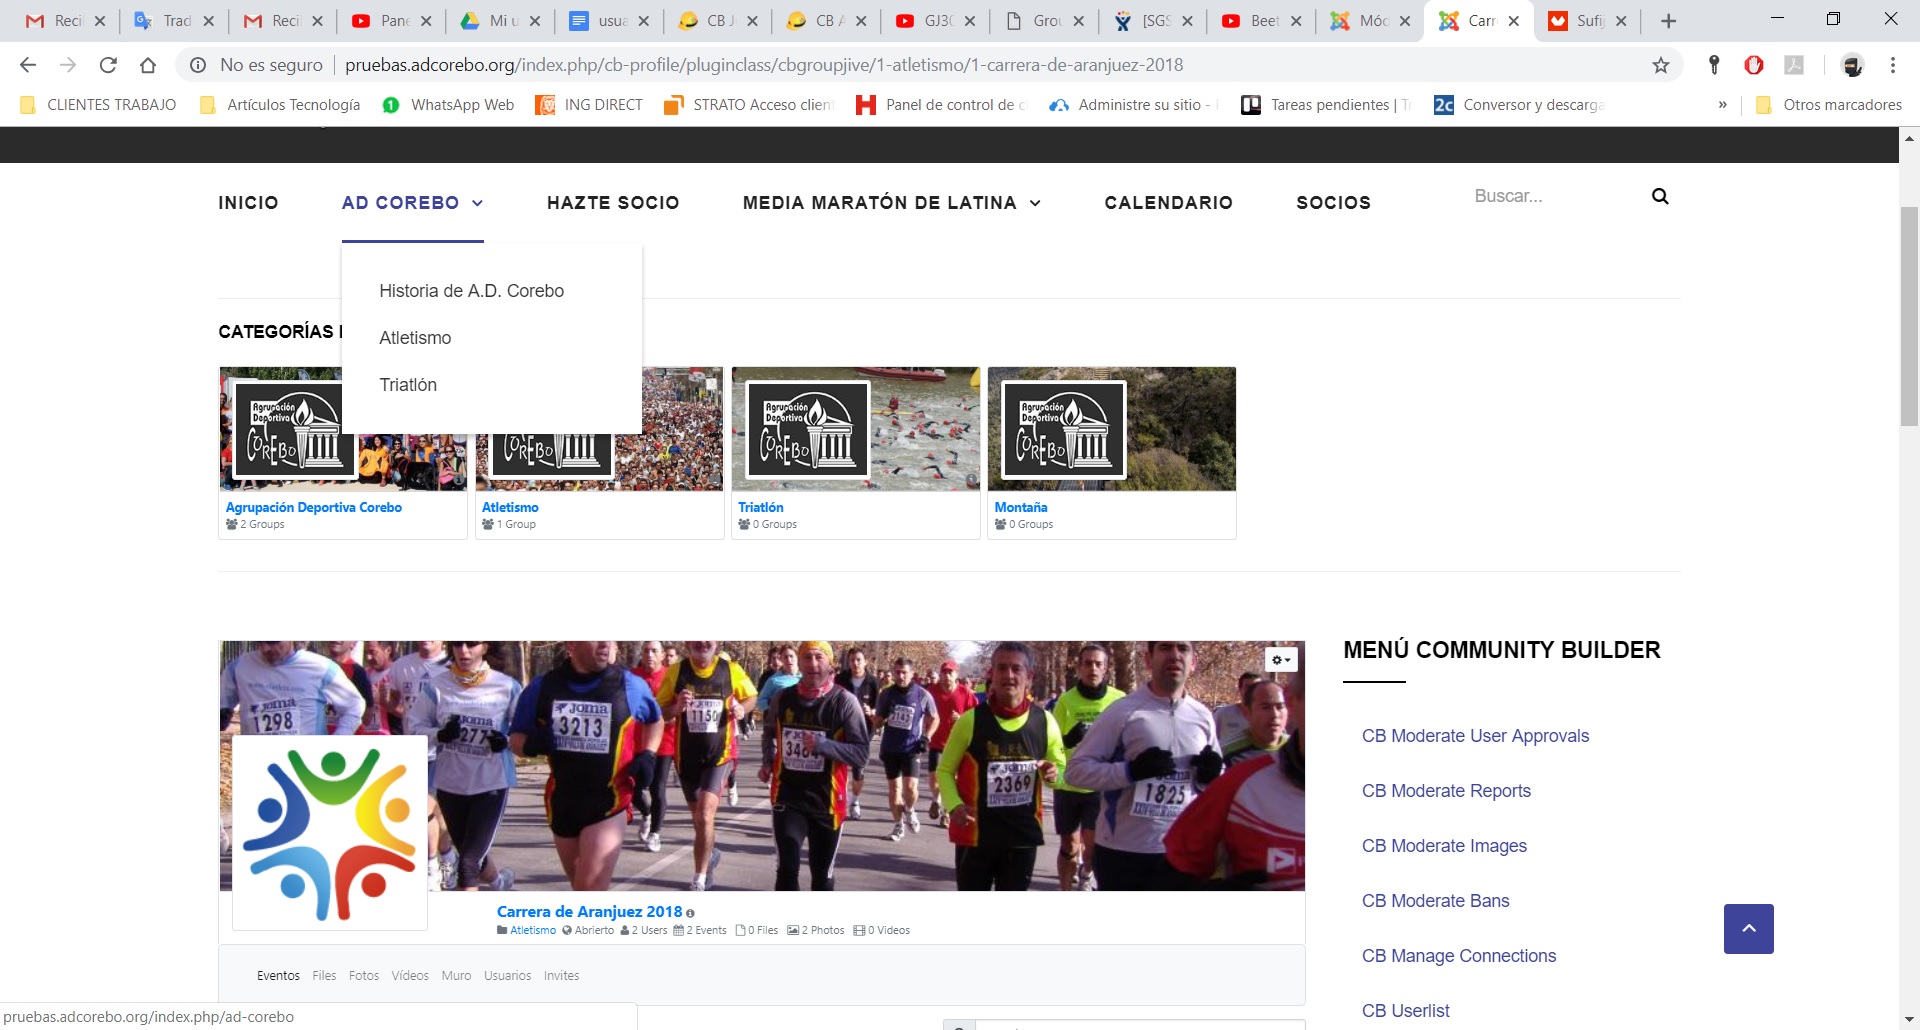1920x1030 pixels.
Task: Click the site search magnifier icon
Action: pyautogui.click(x=1660, y=196)
